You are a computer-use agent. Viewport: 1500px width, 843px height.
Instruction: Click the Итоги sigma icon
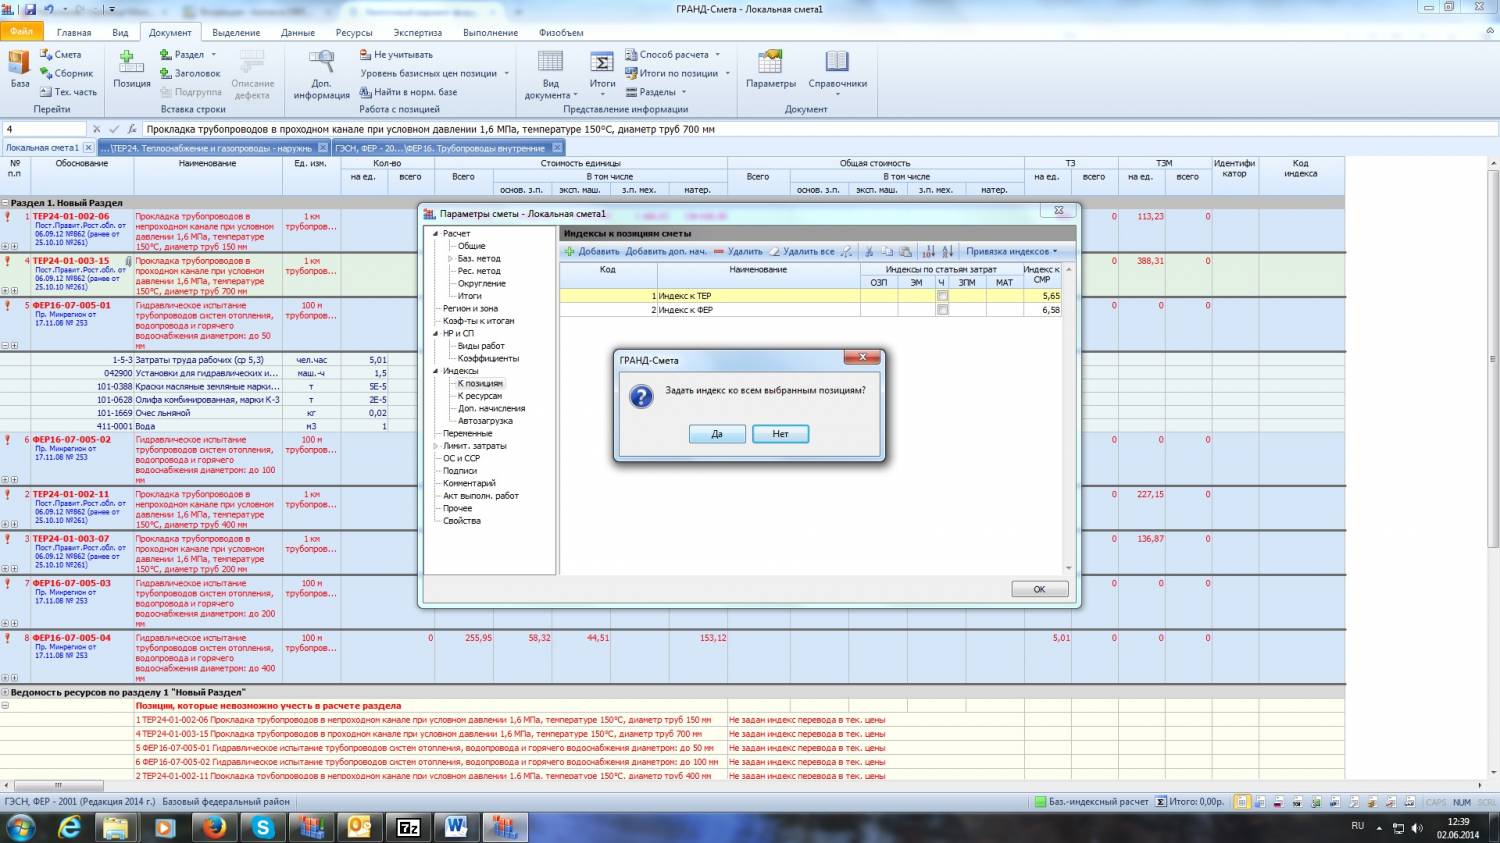[602, 62]
